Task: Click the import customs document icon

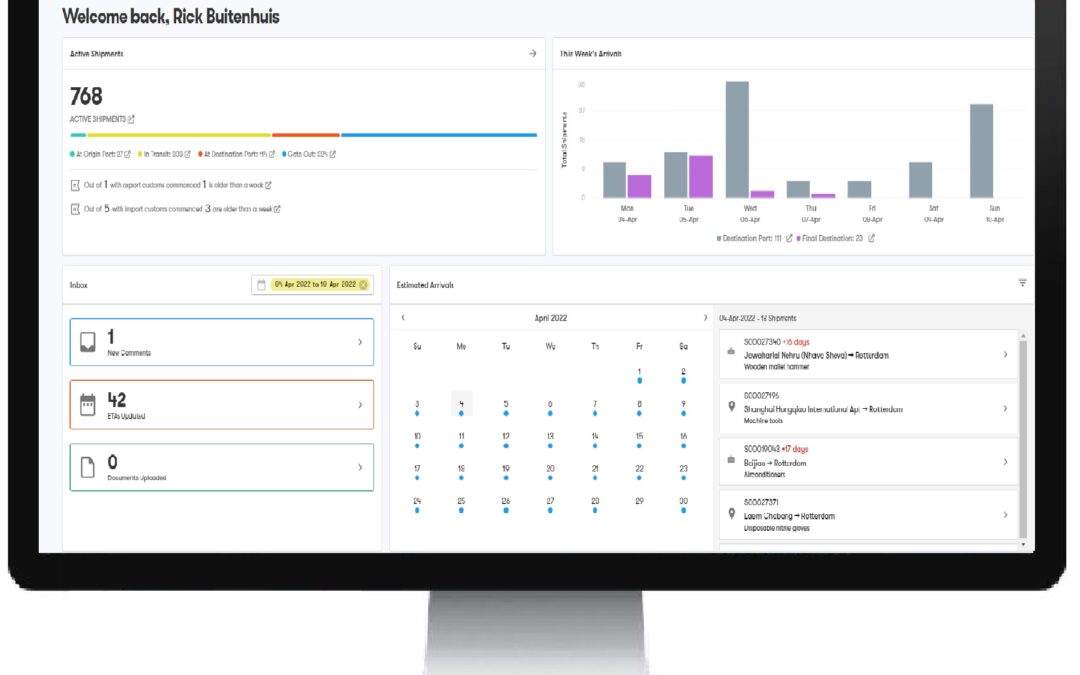Action: tap(76, 209)
